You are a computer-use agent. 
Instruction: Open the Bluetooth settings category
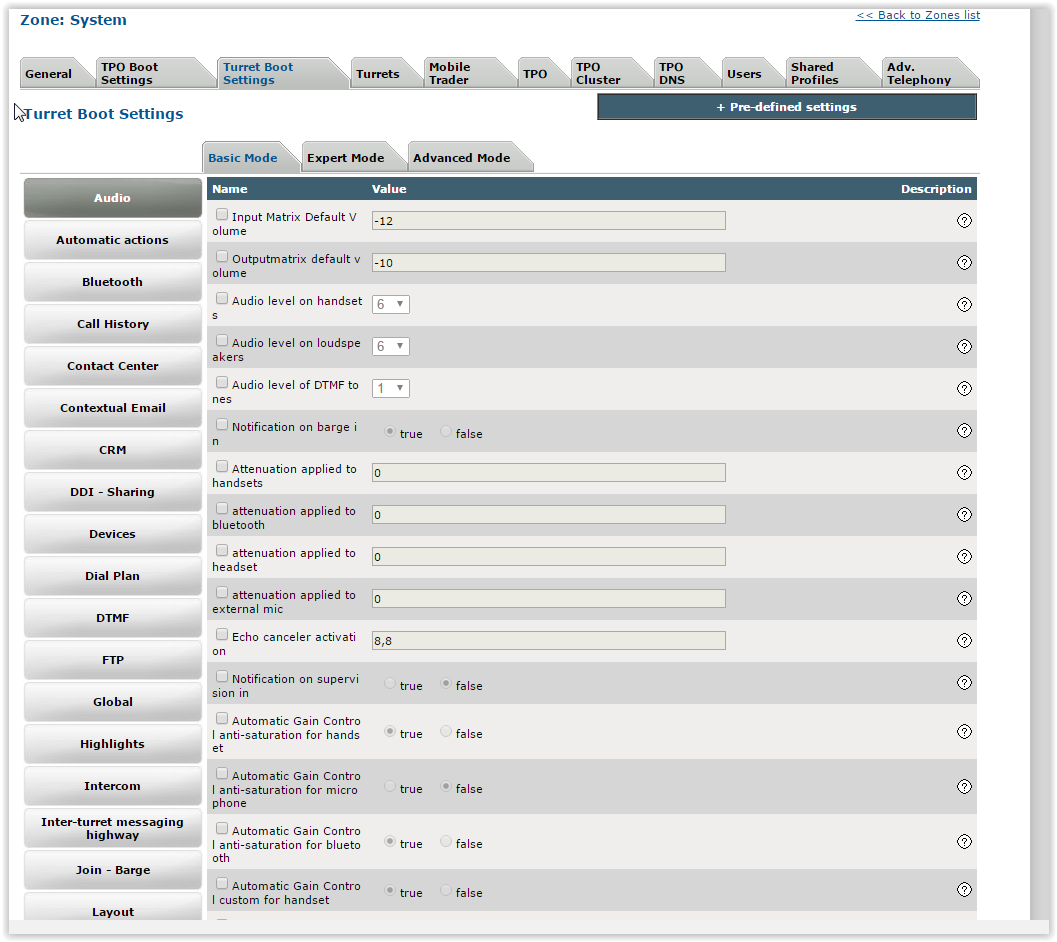point(113,282)
